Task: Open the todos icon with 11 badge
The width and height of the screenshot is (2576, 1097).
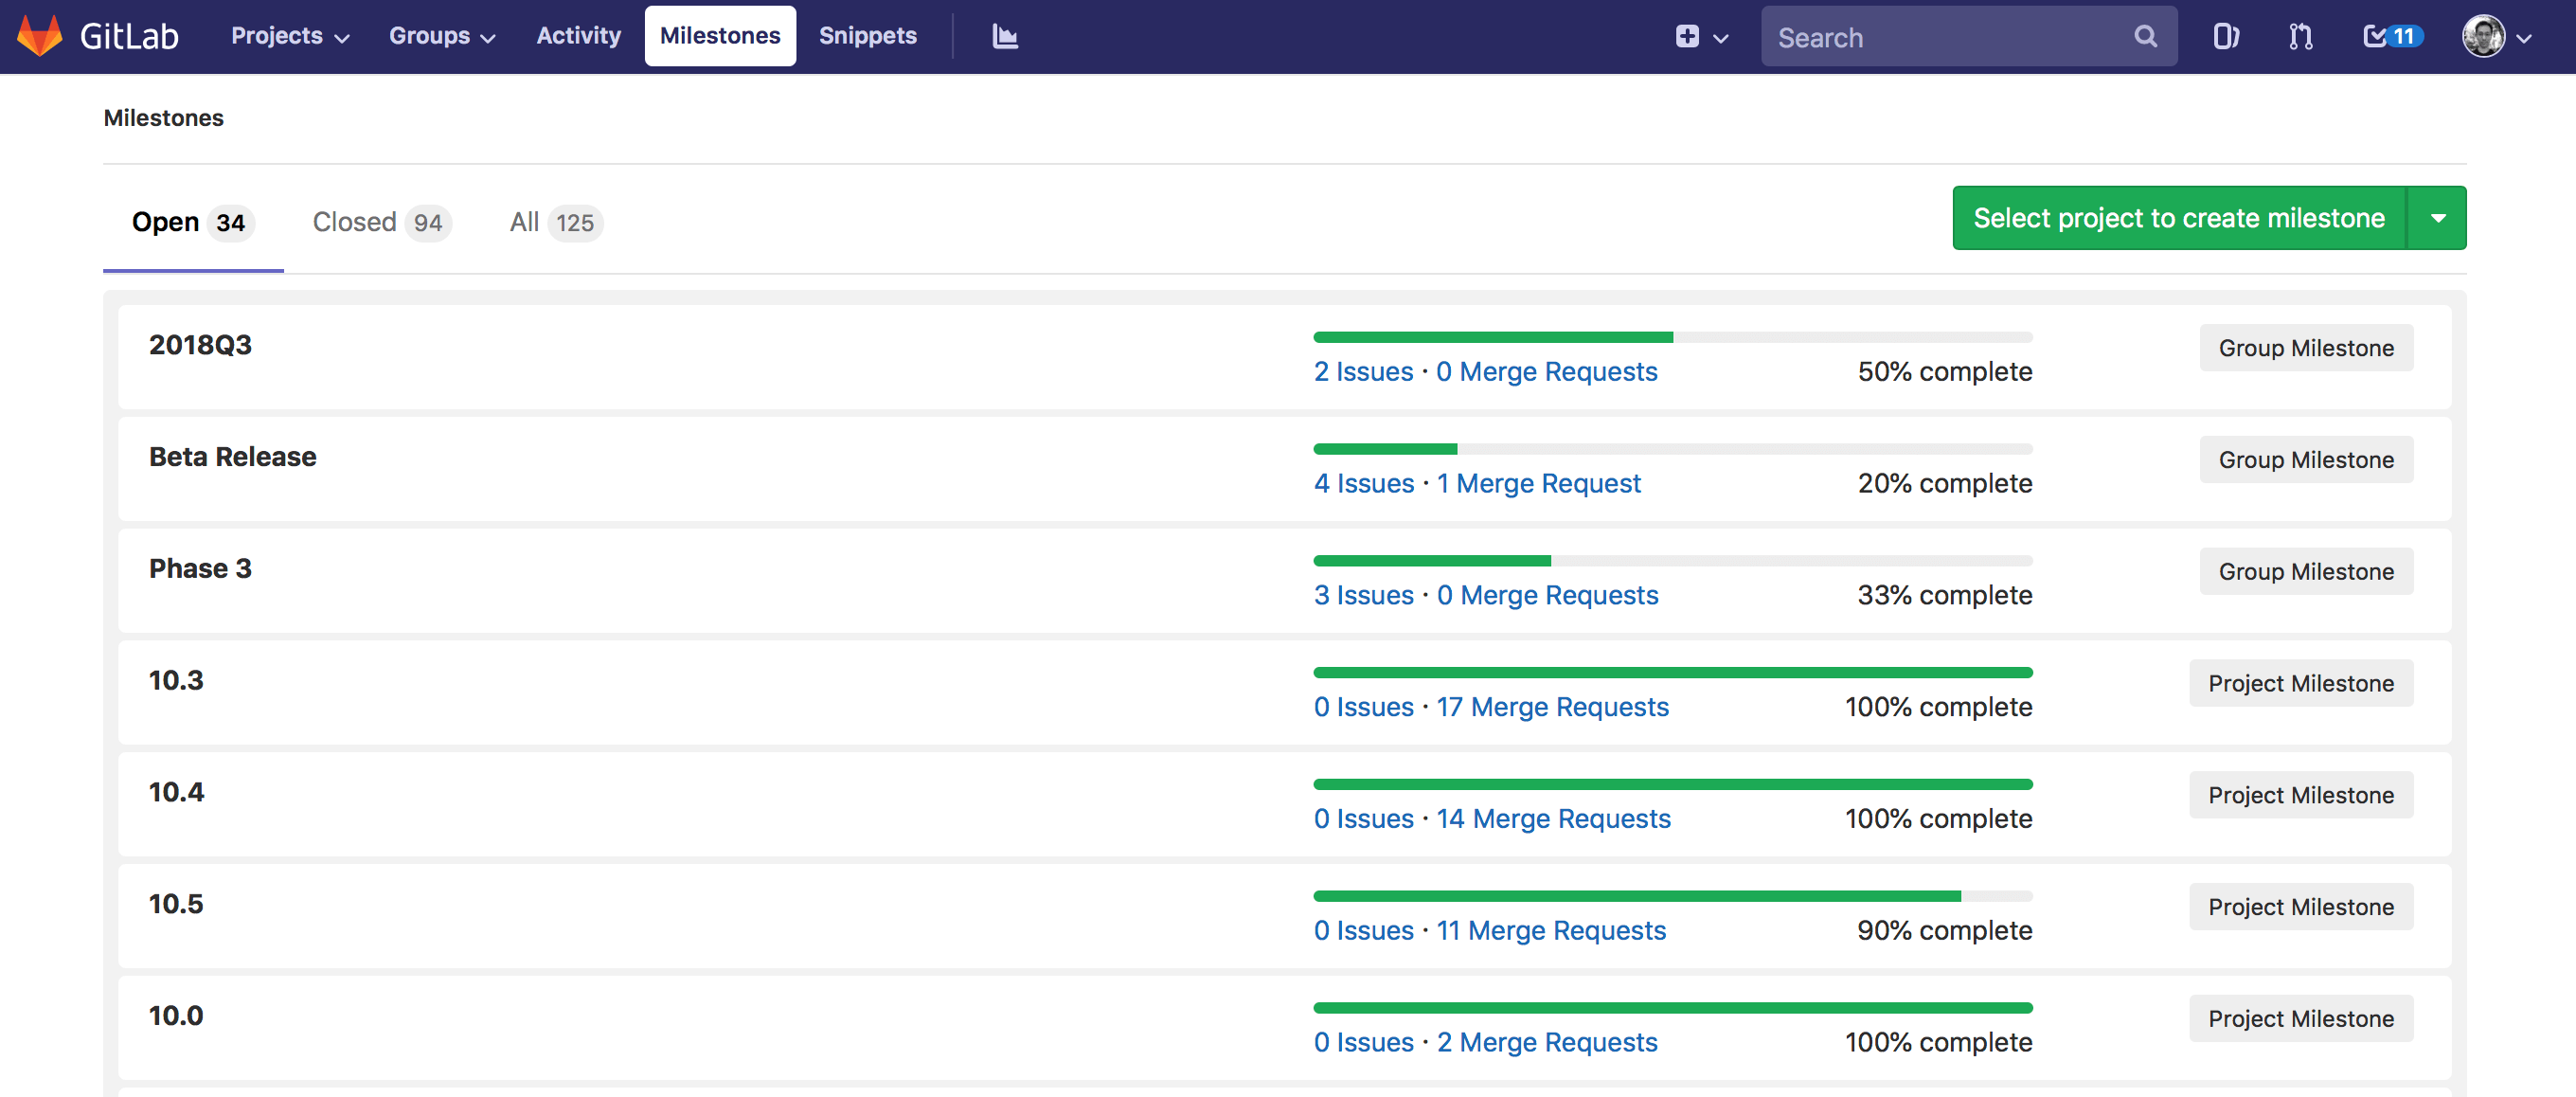Action: coord(2392,37)
